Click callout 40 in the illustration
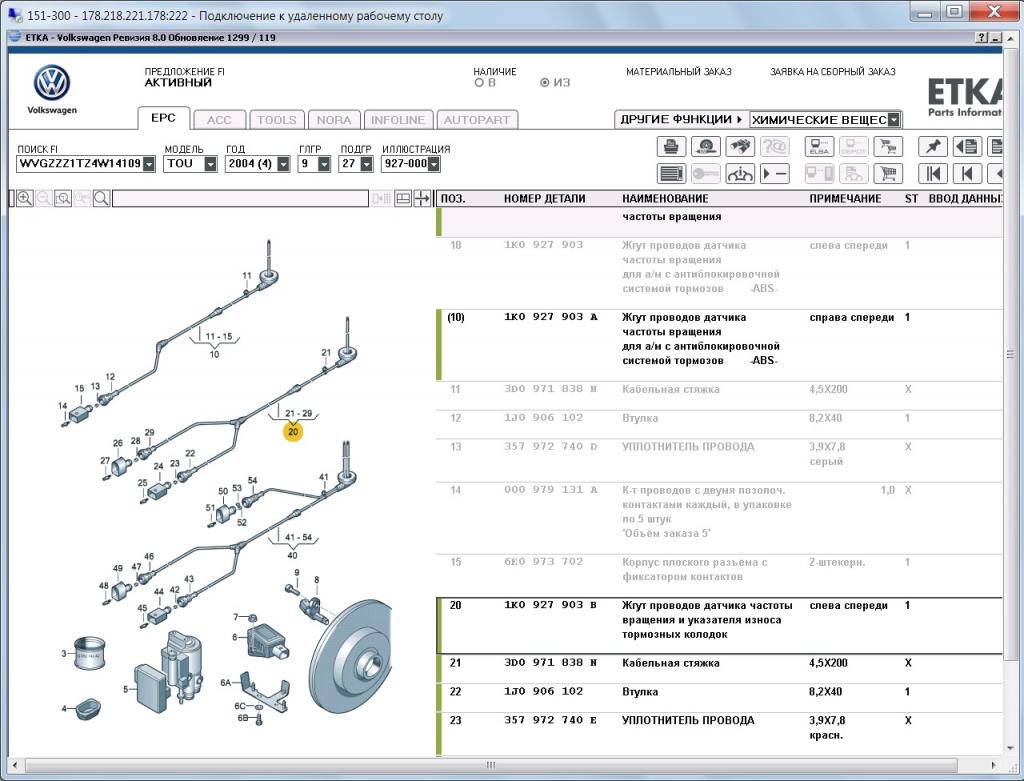The image size is (1024, 781). (x=292, y=555)
